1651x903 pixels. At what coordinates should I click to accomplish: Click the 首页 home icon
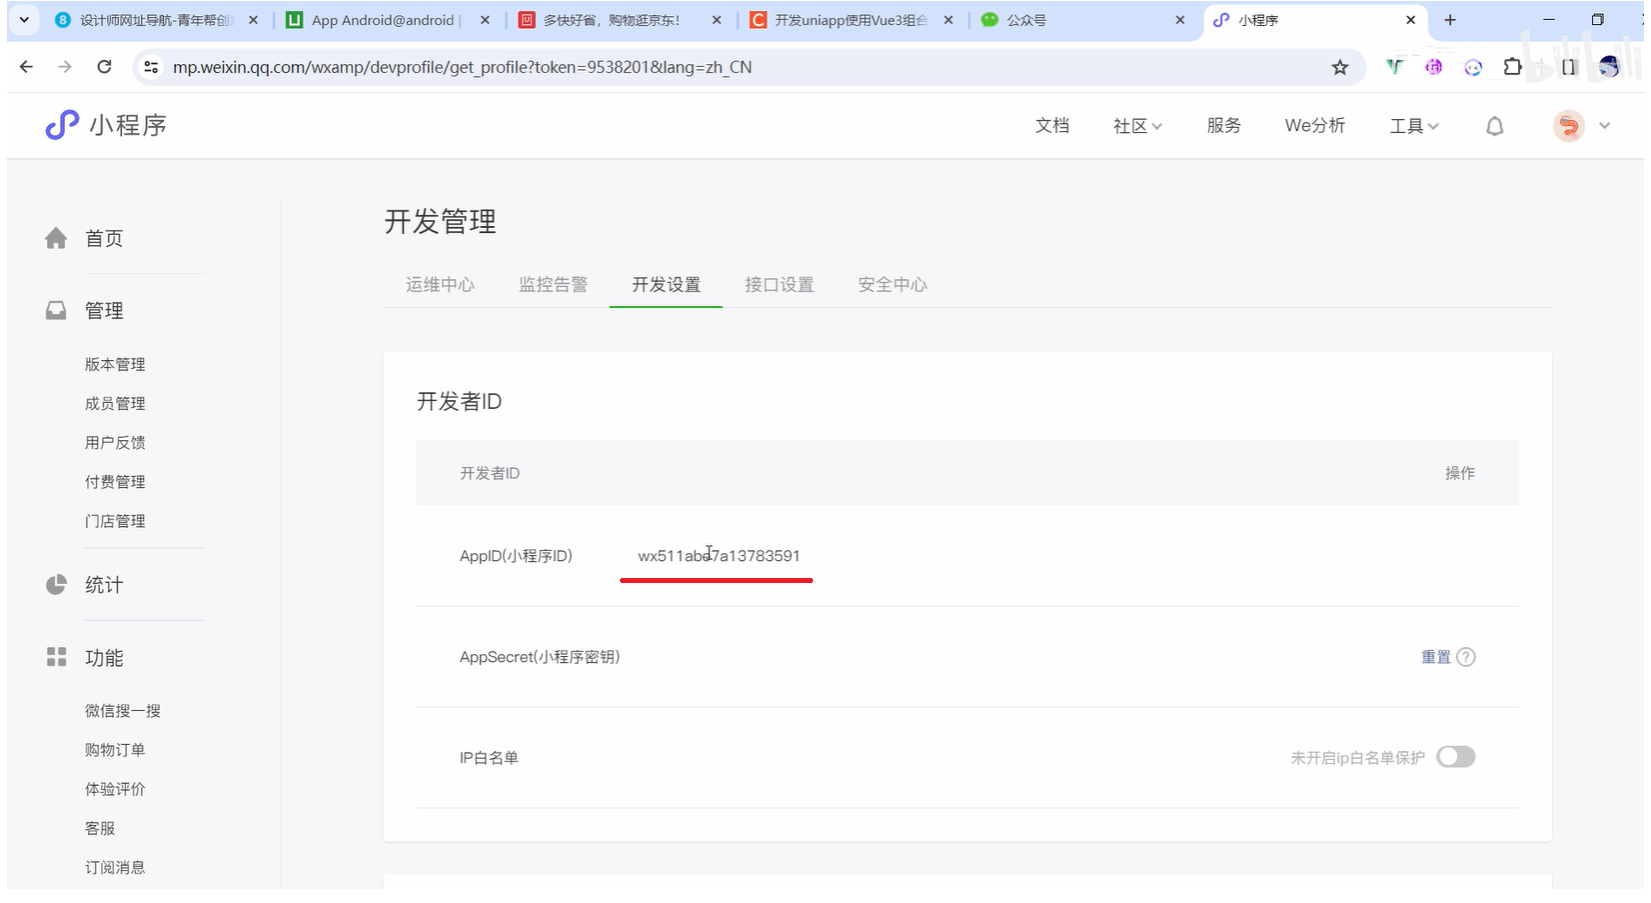point(56,238)
